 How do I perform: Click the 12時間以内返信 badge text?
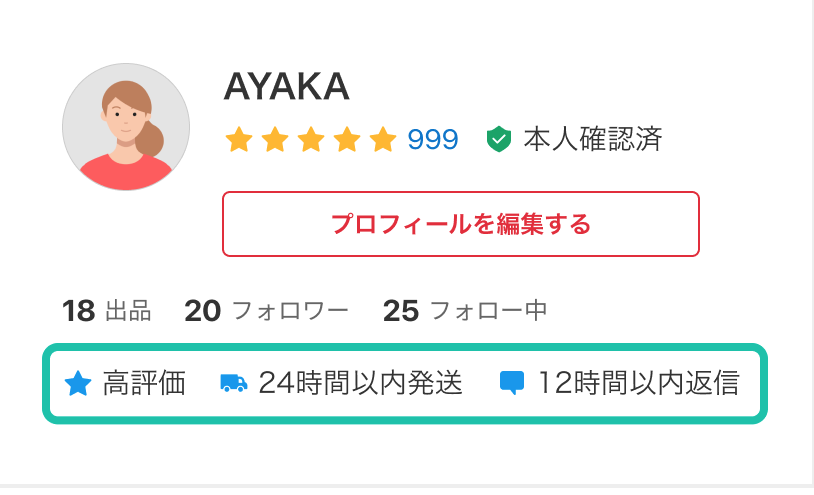[x=639, y=383]
